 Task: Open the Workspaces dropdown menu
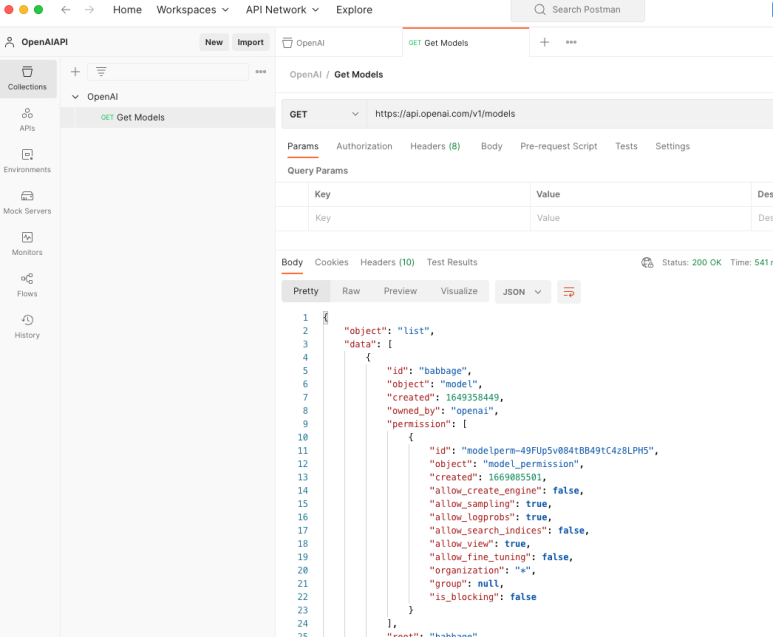point(193,10)
